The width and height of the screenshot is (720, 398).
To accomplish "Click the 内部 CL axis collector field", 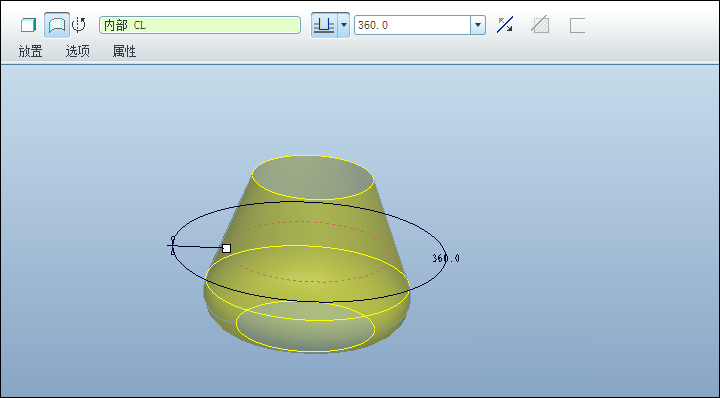I will click(200, 25).
